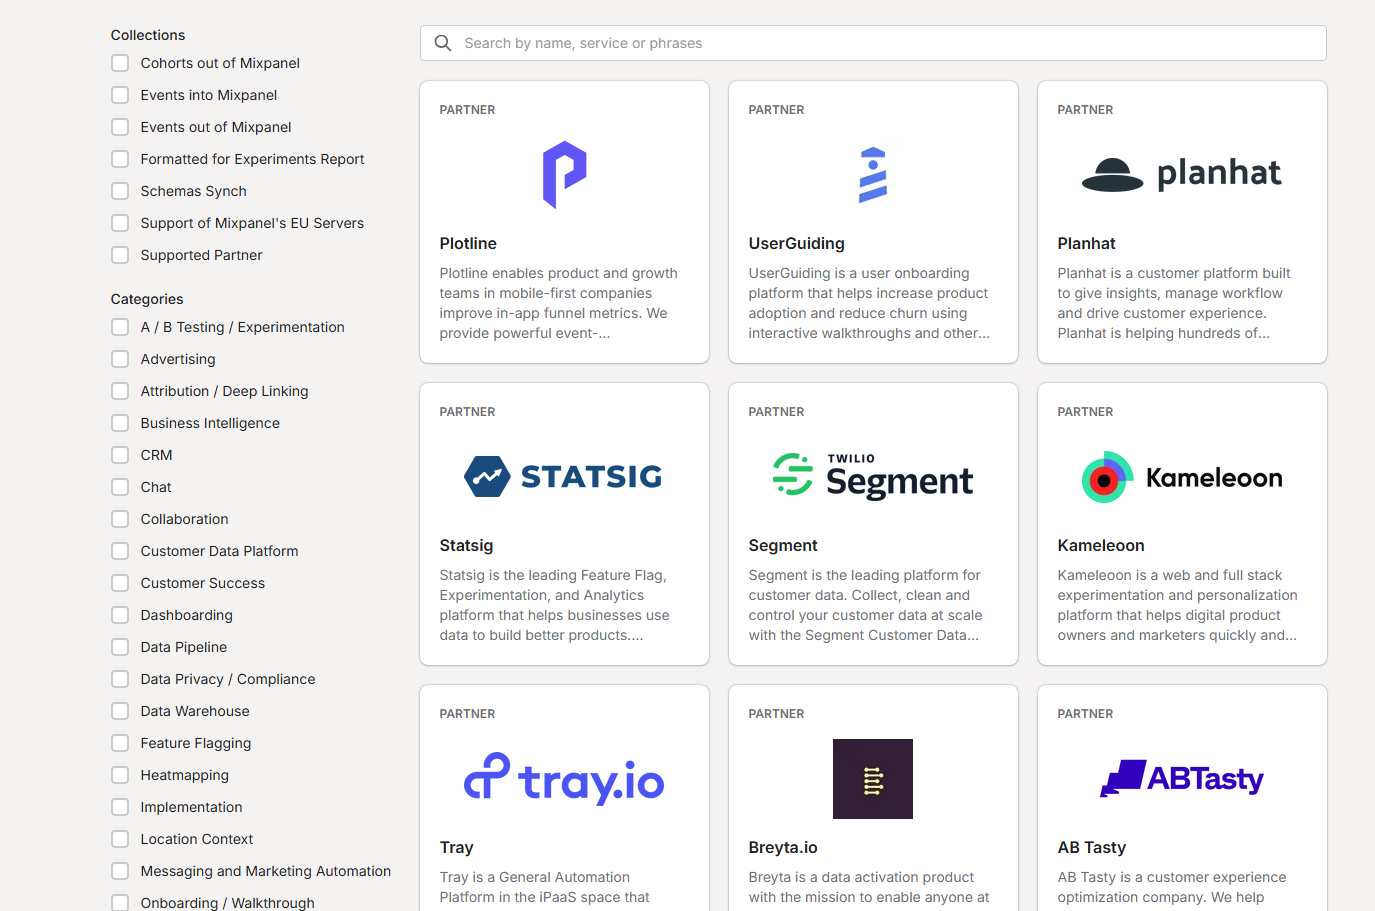Click the Messaging and Marketing Automation label
Image resolution: width=1375 pixels, height=911 pixels.
[x=266, y=871]
